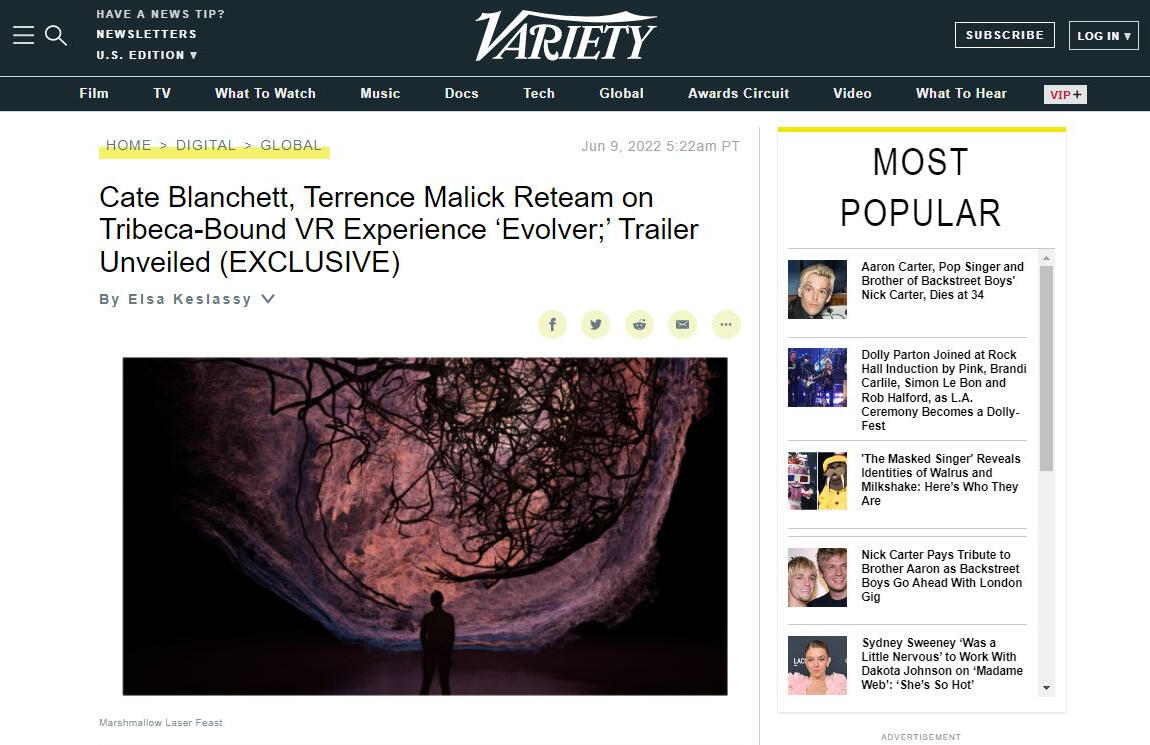Screen dimensions: 1150x745
Task: Share article via email icon
Action: pos(682,324)
